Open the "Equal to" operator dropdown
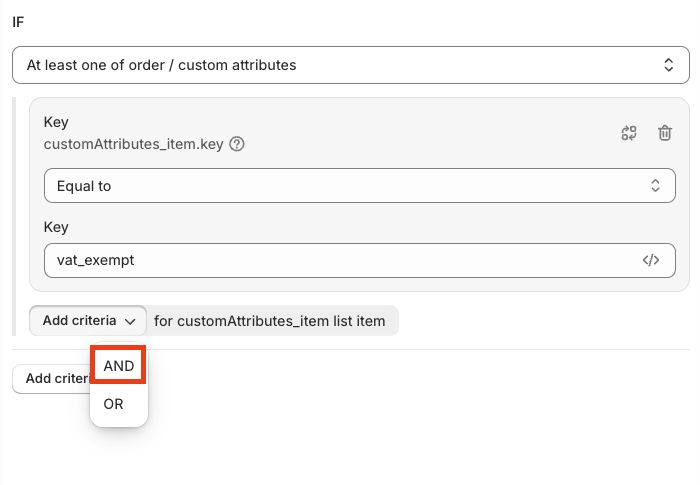The height and width of the screenshot is (485, 700). pos(352,185)
